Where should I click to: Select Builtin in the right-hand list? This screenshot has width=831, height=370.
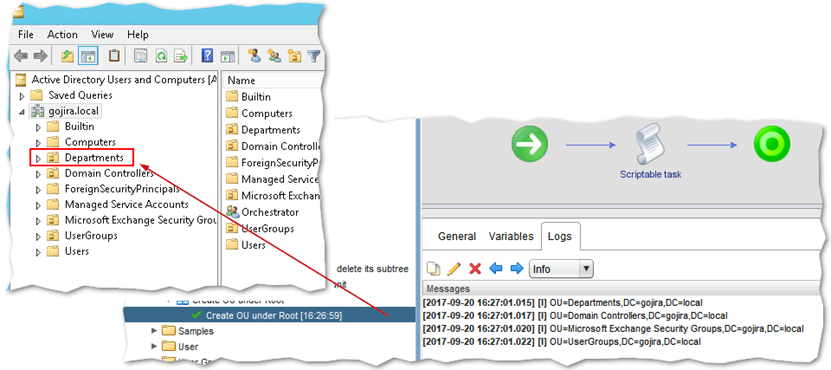(x=256, y=97)
